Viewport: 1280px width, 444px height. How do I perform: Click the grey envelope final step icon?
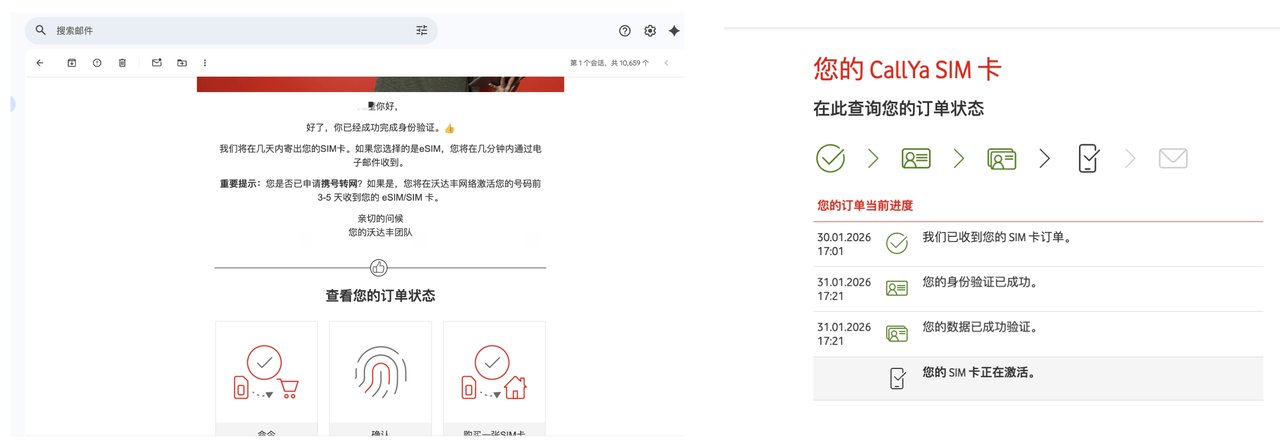(1173, 158)
